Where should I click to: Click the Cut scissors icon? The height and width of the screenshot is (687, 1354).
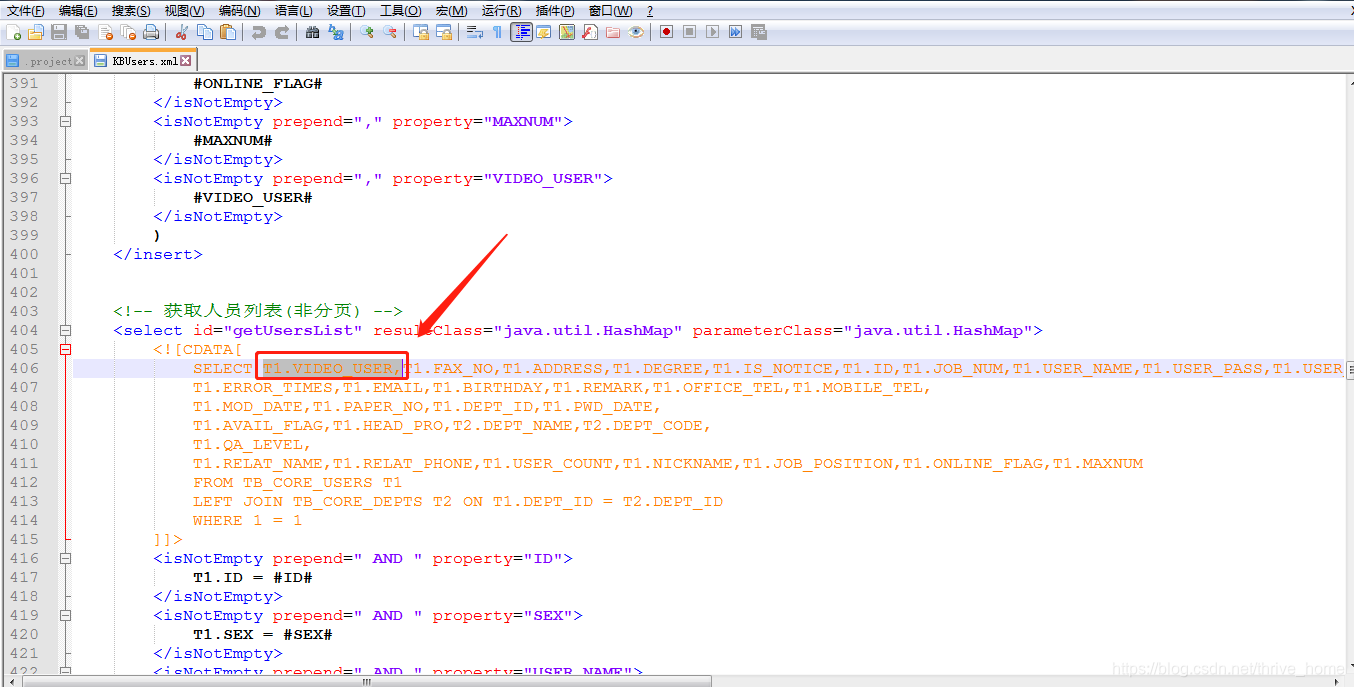point(182,32)
